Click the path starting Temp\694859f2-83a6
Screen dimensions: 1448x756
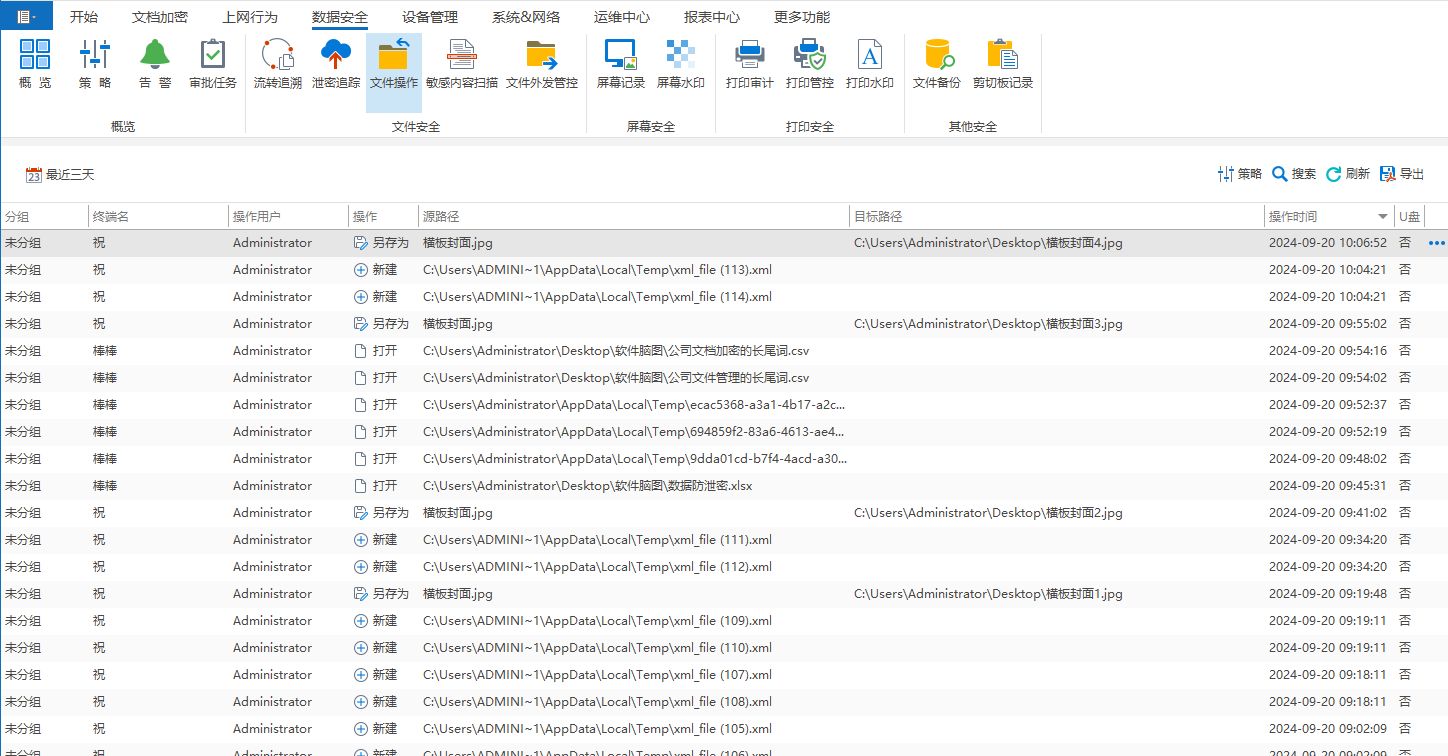click(x=635, y=432)
